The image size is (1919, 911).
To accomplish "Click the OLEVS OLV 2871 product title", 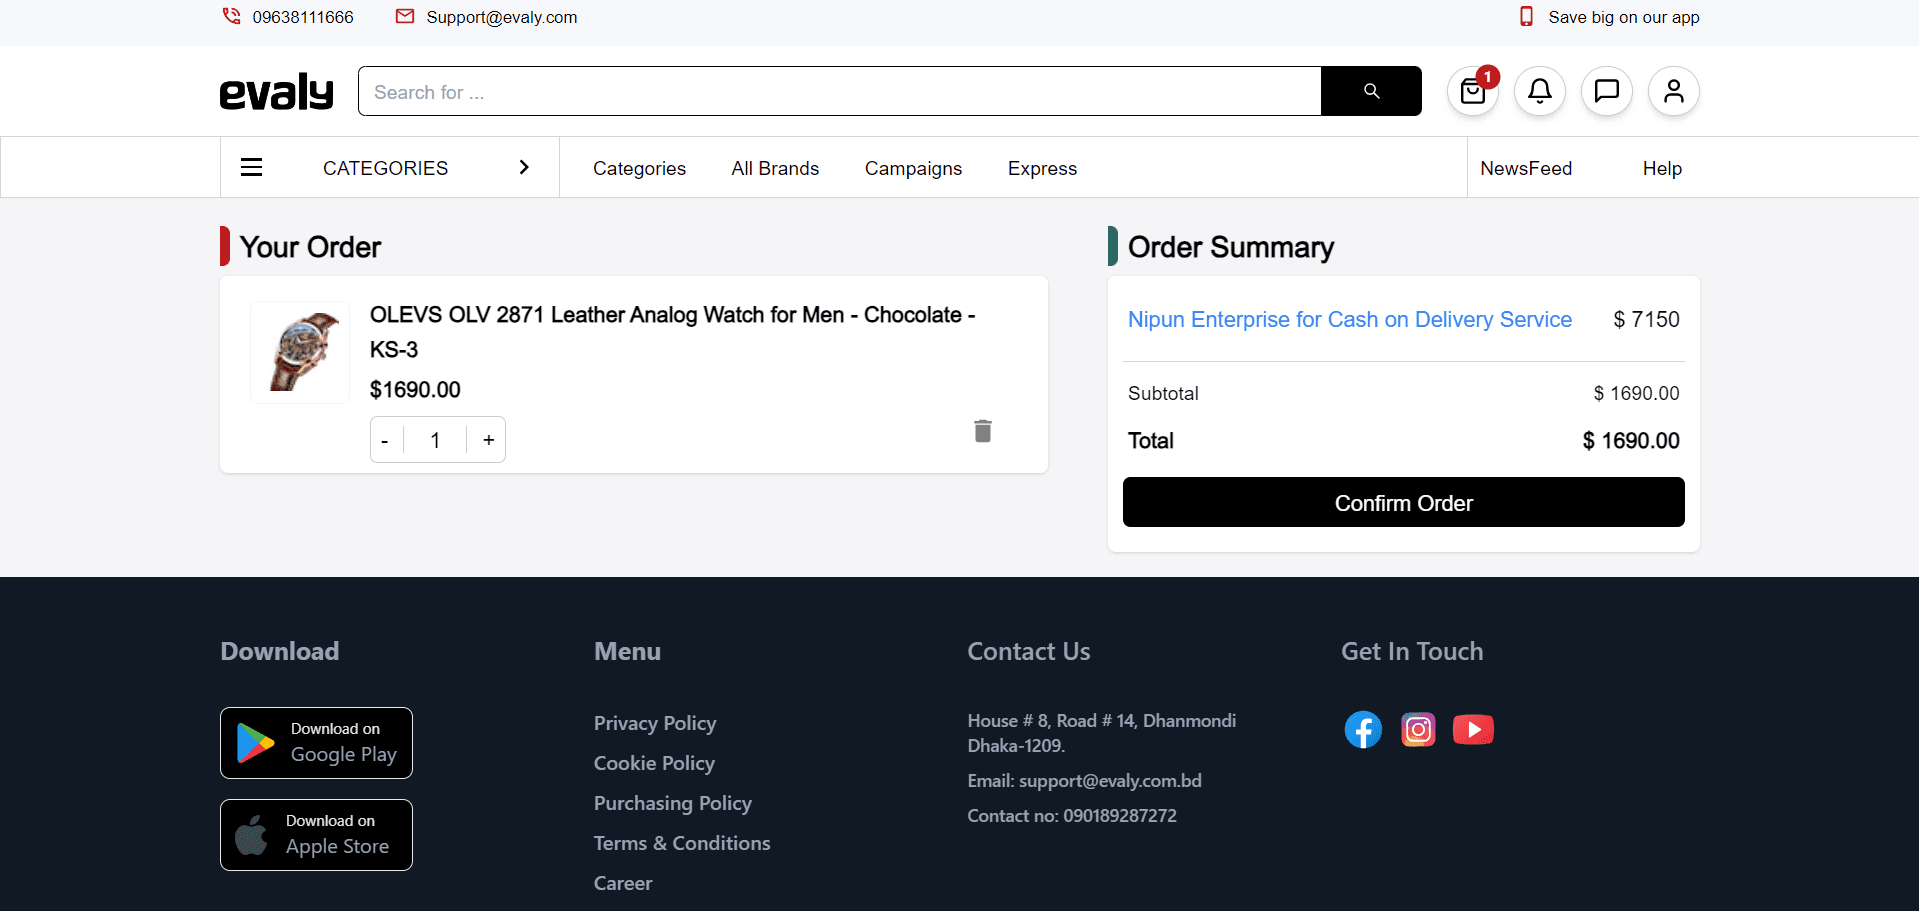I will [672, 332].
